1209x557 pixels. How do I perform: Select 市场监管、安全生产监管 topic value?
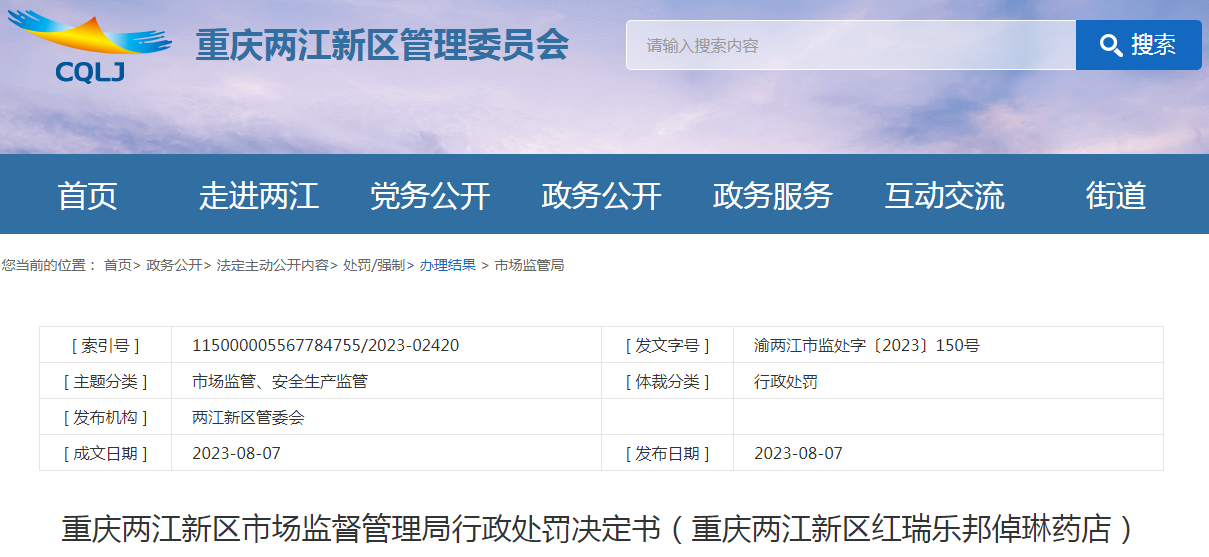click(x=280, y=381)
